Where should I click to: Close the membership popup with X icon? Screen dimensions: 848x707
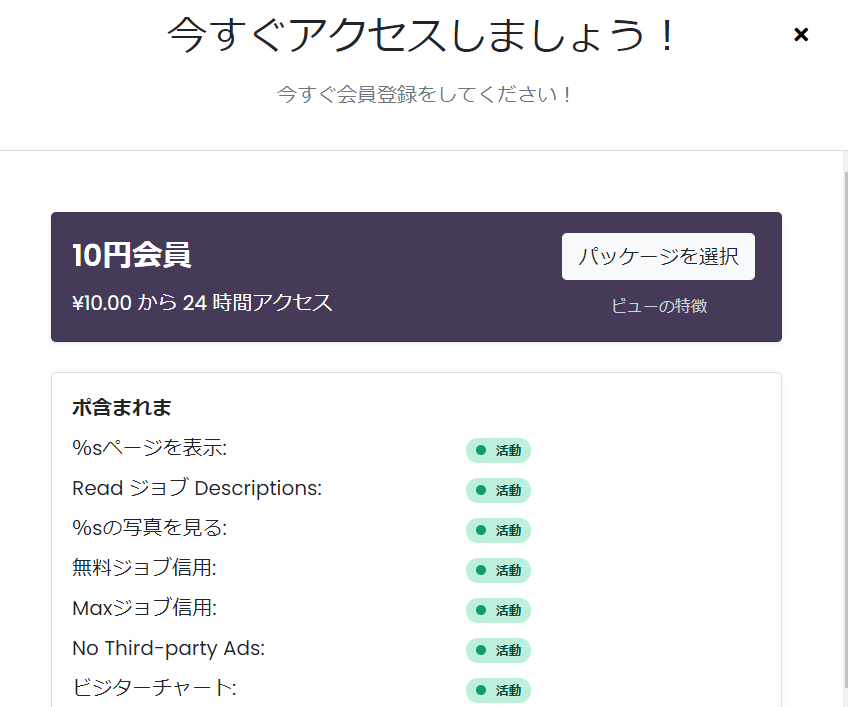pyautogui.click(x=801, y=35)
